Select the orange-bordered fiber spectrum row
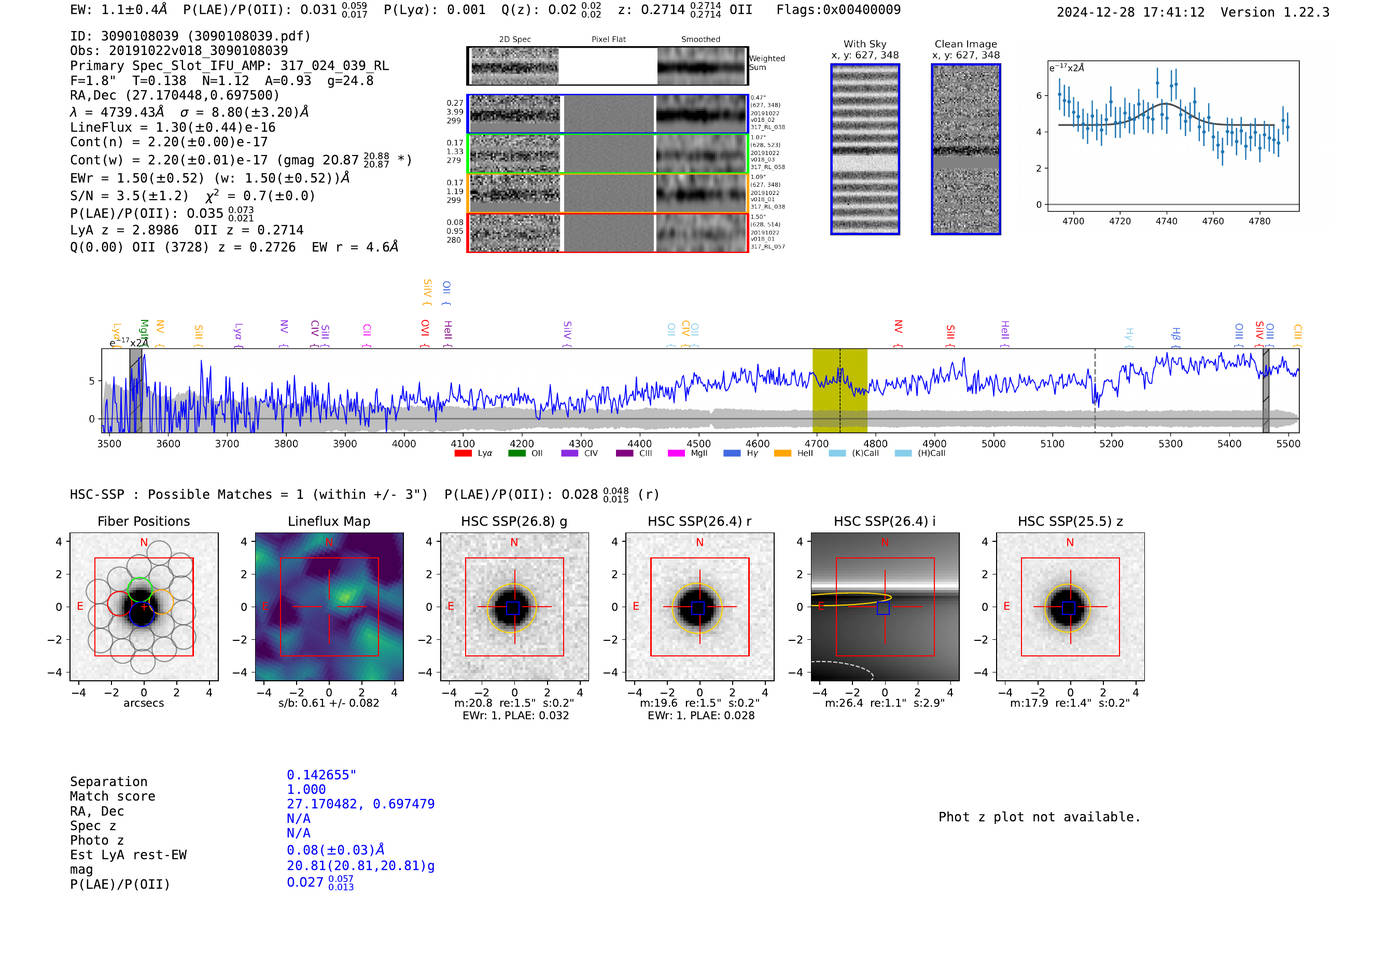This screenshot has height=953, width=1400. tap(608, 193)
